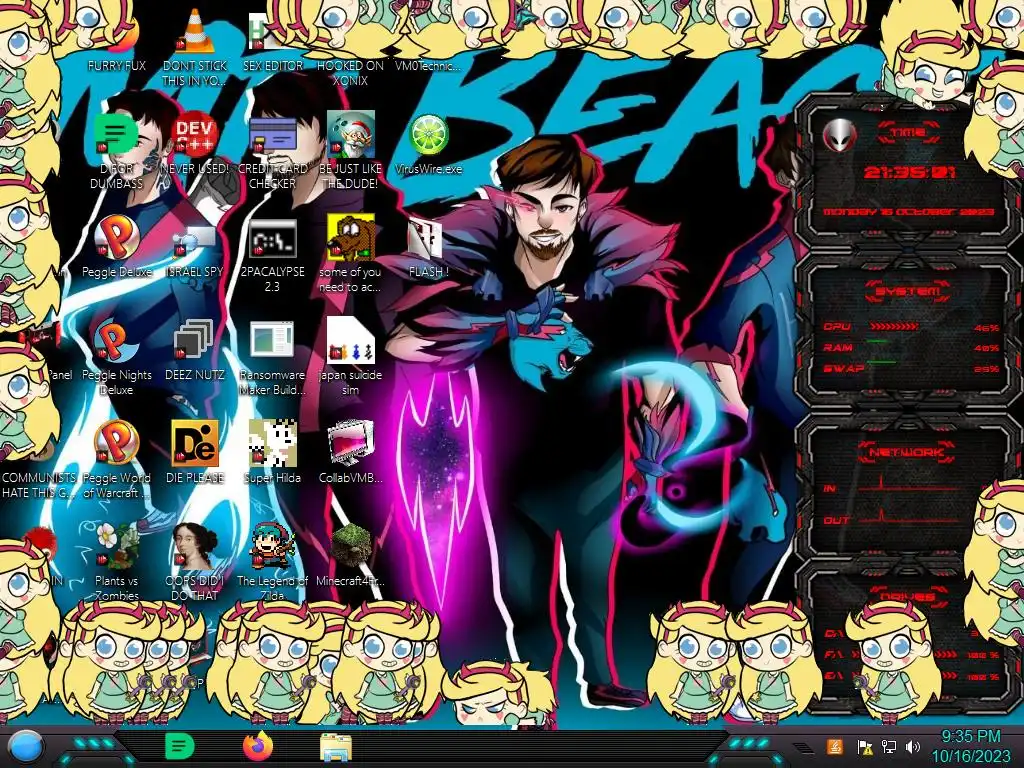Screen dimensions: 1024x768
Task: Open File Explorer from the taskbar
Action: 336,746
